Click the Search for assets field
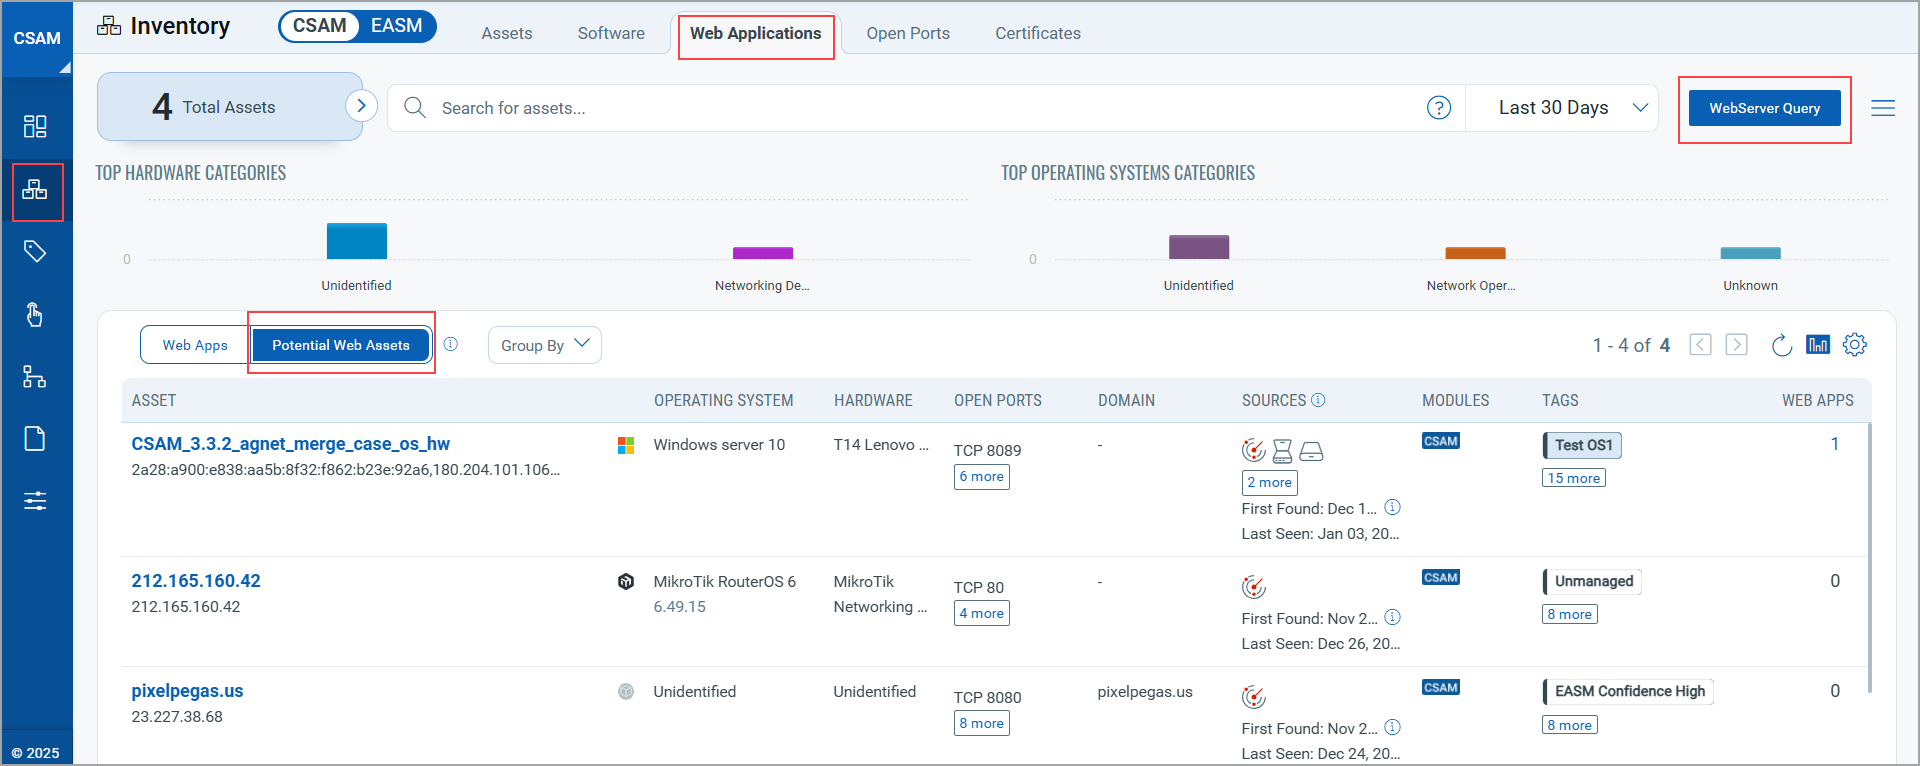This screenshot has height=766, width=1920. point(926,108)
